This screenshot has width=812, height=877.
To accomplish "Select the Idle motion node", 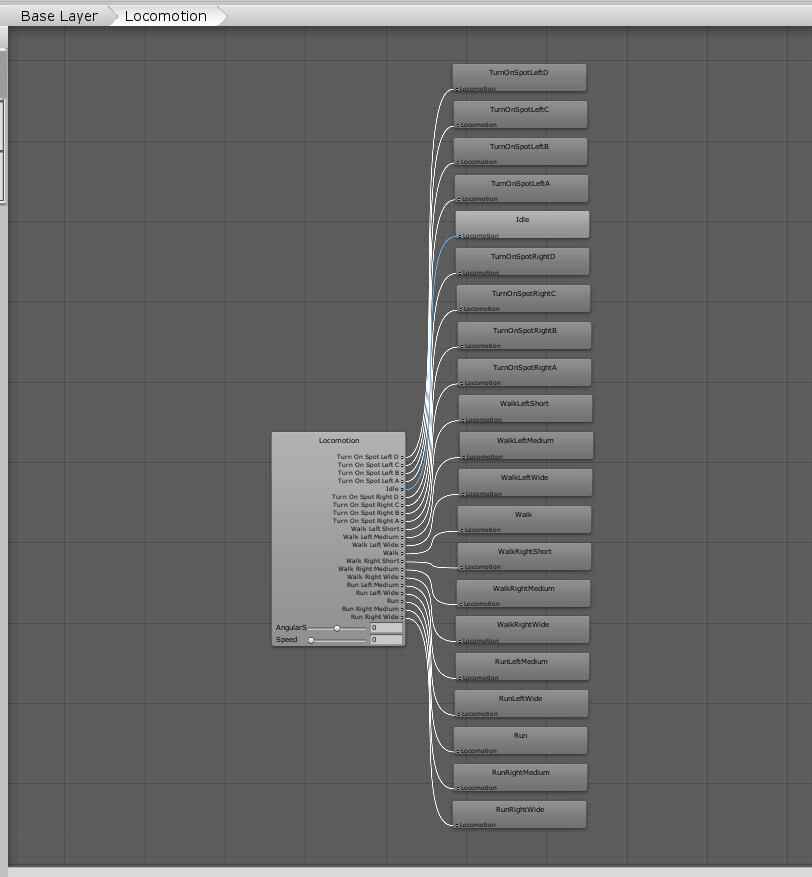I will [522, 225].
